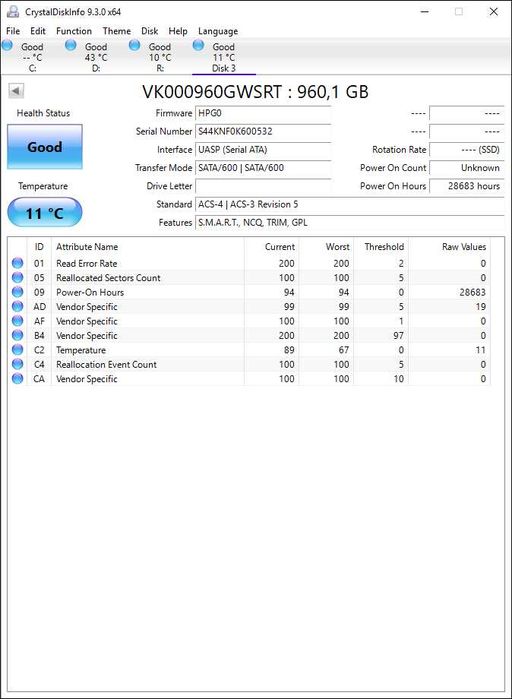Select the Reallocation Event Count text
Viewport: 512px width, 699px height.
click(x=106, y=364)
